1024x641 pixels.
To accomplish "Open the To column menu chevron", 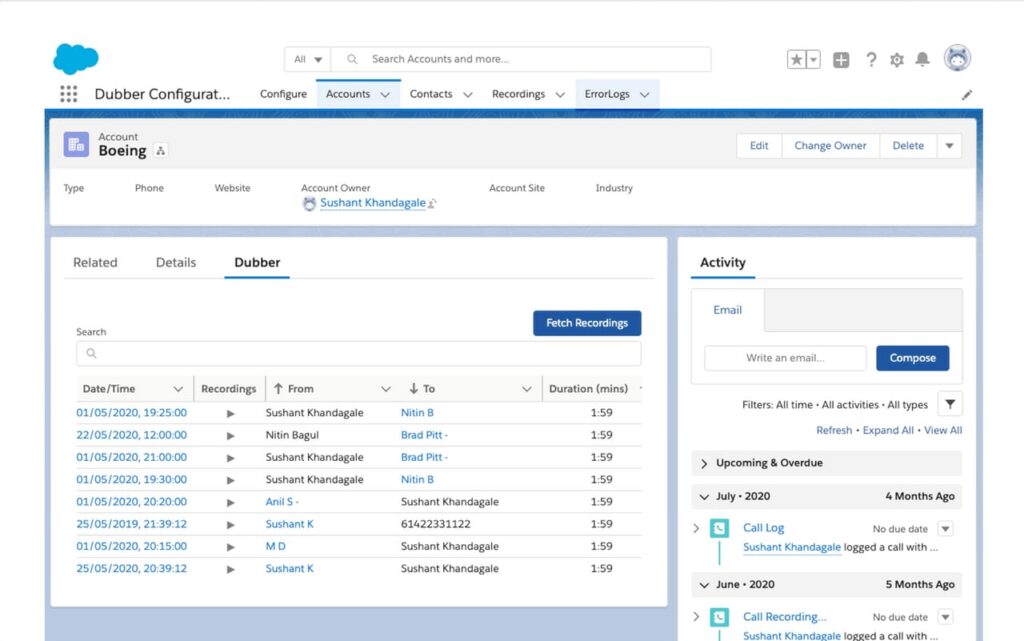I will (x=526, y=389).
